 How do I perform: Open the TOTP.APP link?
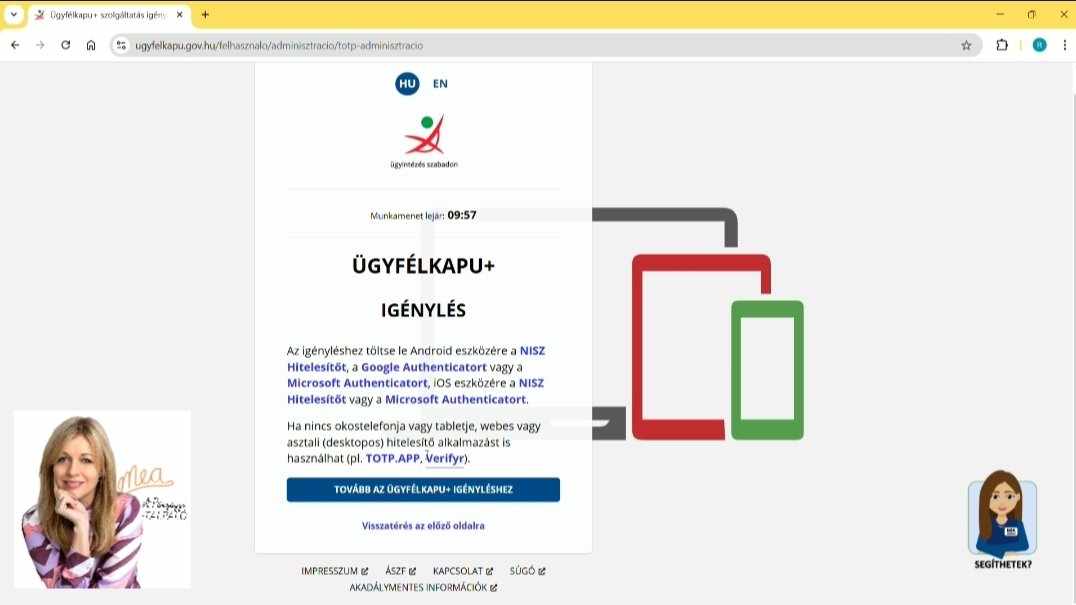pos(392,458)
